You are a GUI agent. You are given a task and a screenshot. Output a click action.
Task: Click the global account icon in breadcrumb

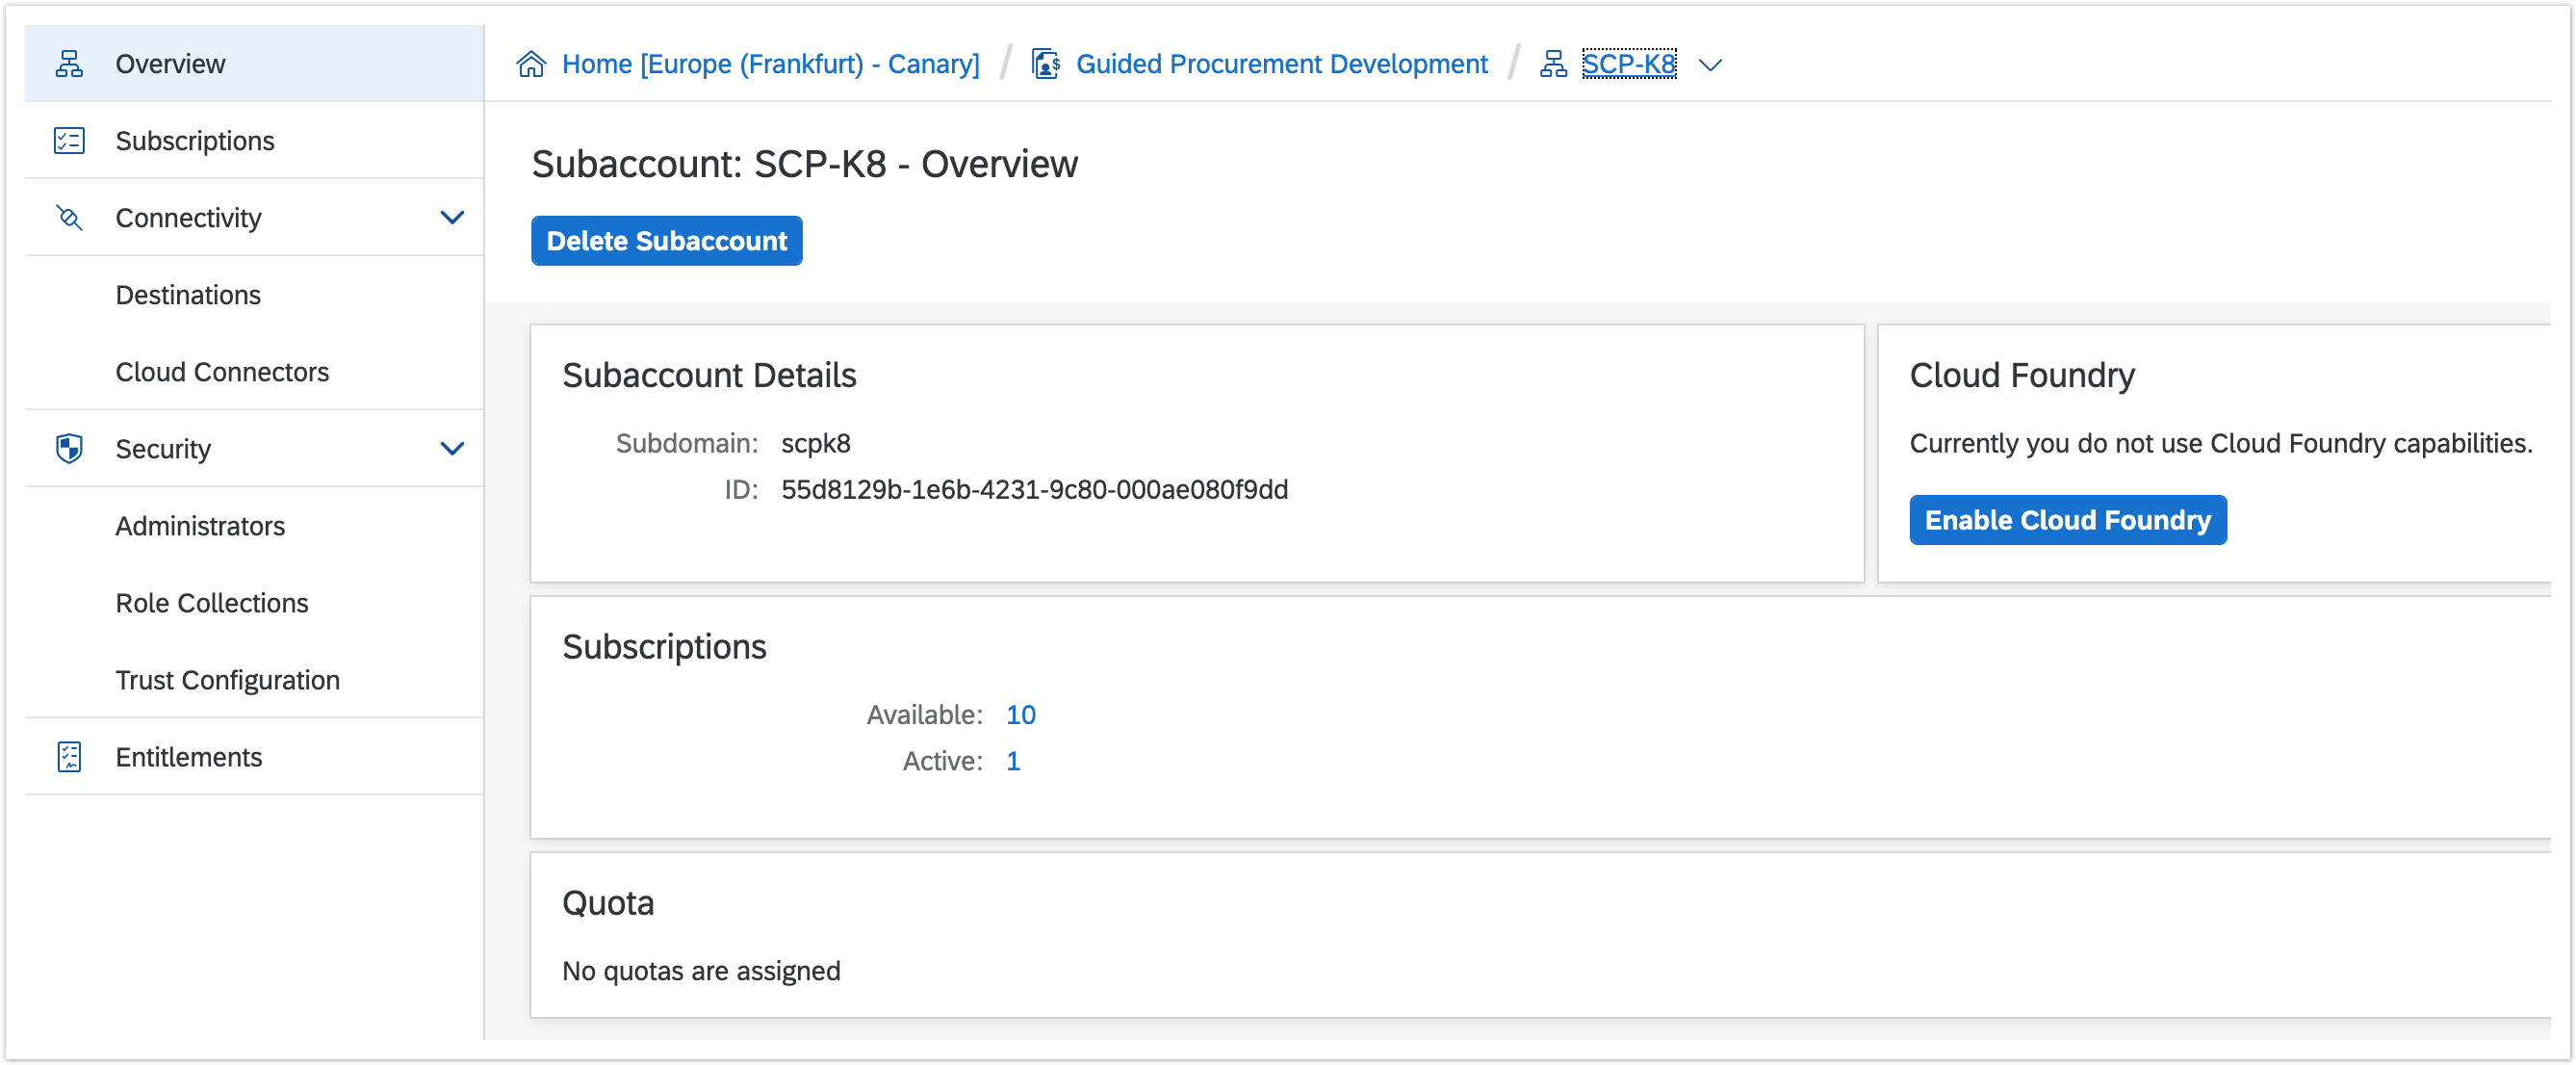pos(1046,64)
